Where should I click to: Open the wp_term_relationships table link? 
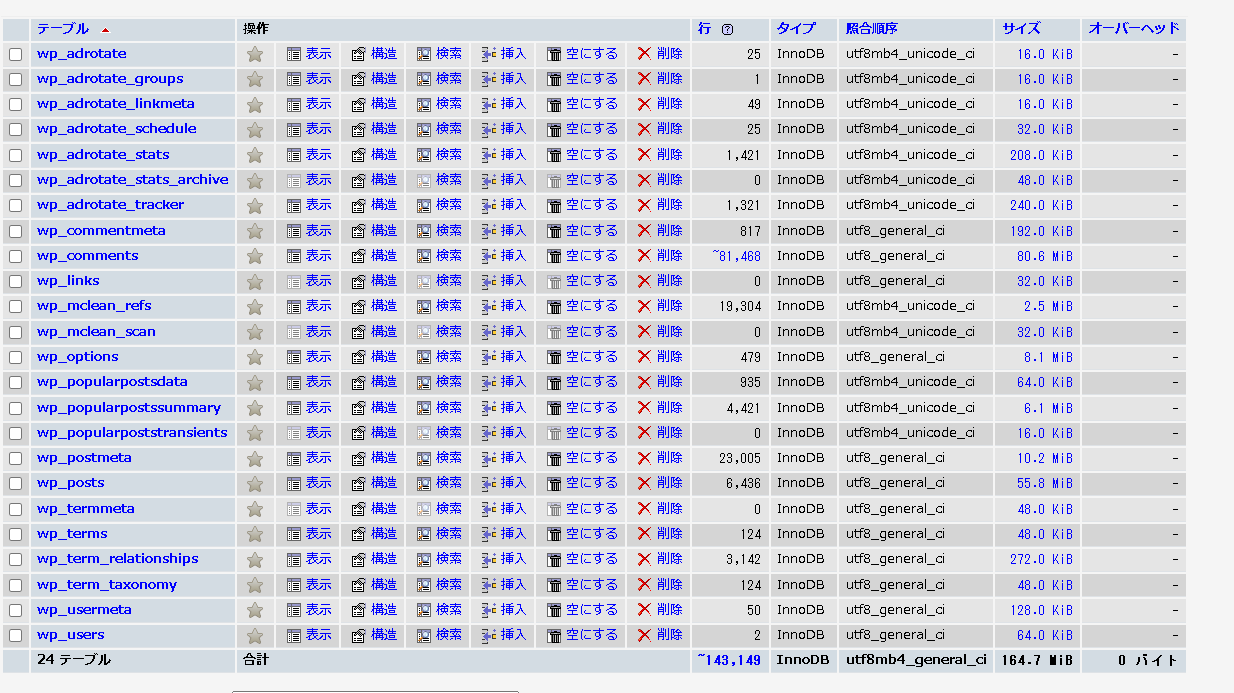(x=118, y=559)
